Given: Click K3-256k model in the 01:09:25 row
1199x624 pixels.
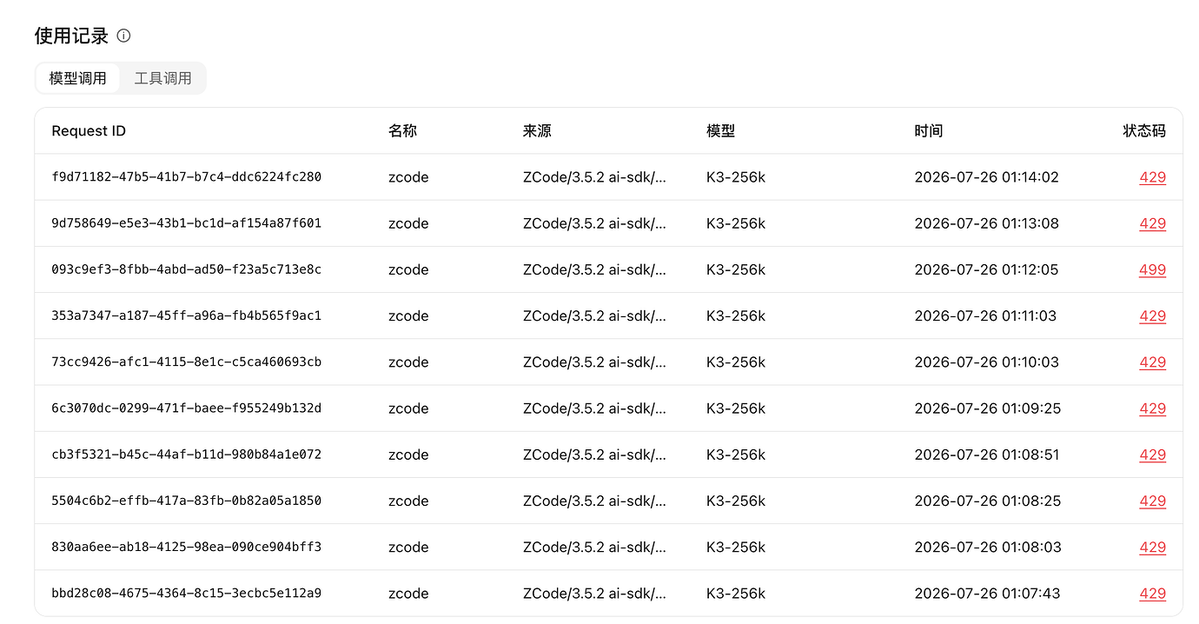Looking at the screenshot, I should coord(736,408).
